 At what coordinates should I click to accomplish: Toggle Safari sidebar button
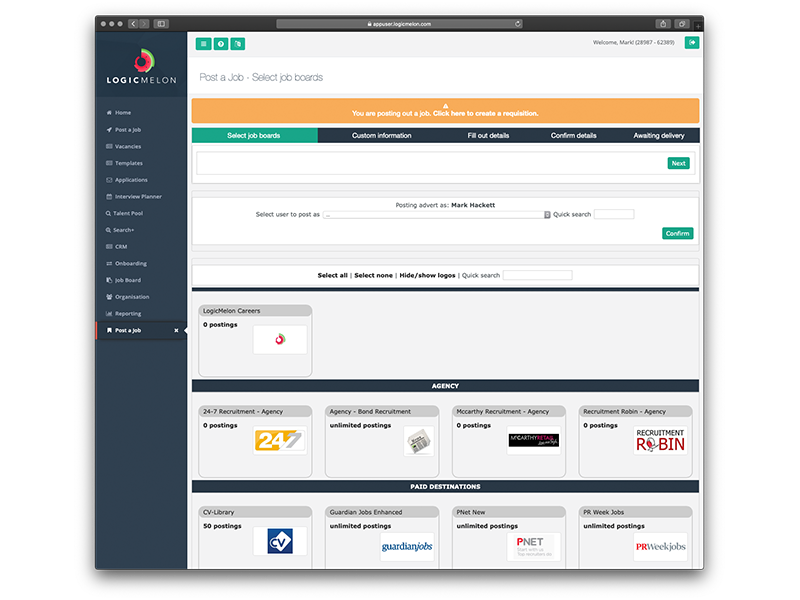pyautogui.click(x=161, y=23)
